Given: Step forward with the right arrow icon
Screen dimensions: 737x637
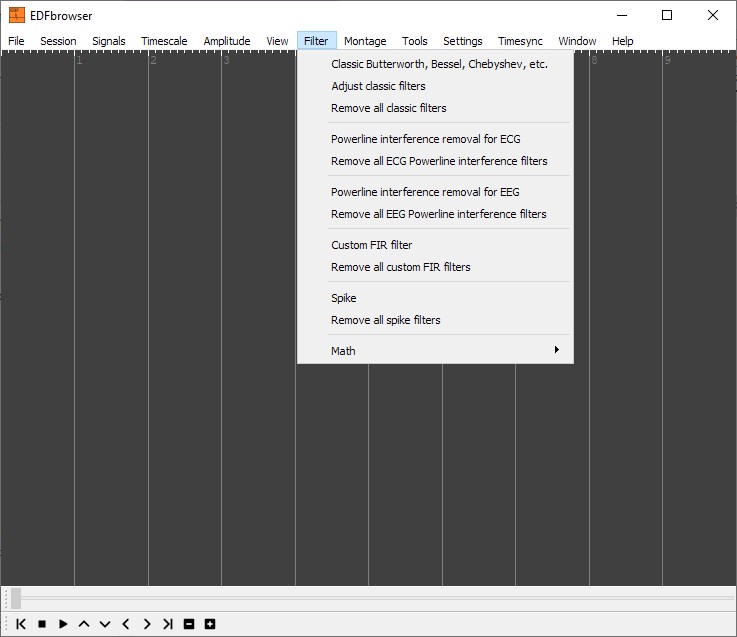Looking at the screenshot, I should click(147, 624).
